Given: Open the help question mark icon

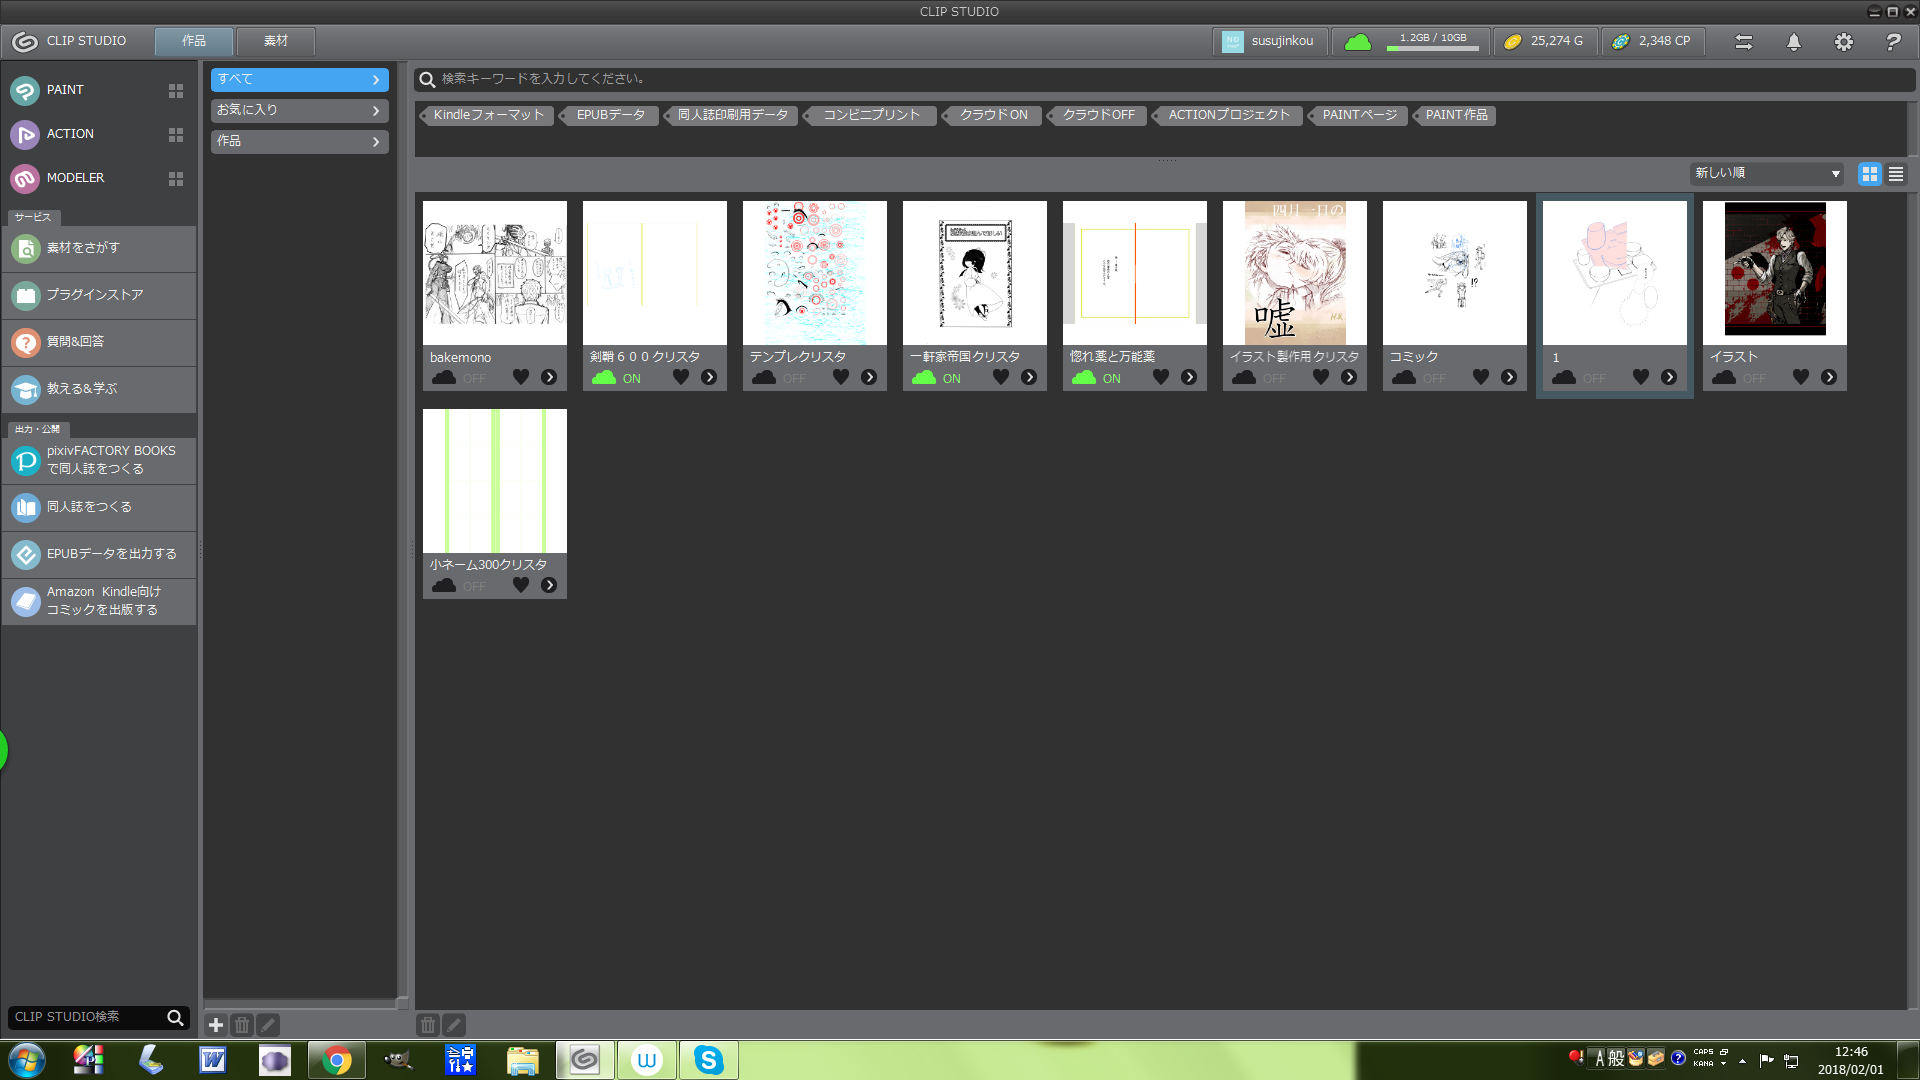Looking at the screenshot, I should coord(1893,42).
